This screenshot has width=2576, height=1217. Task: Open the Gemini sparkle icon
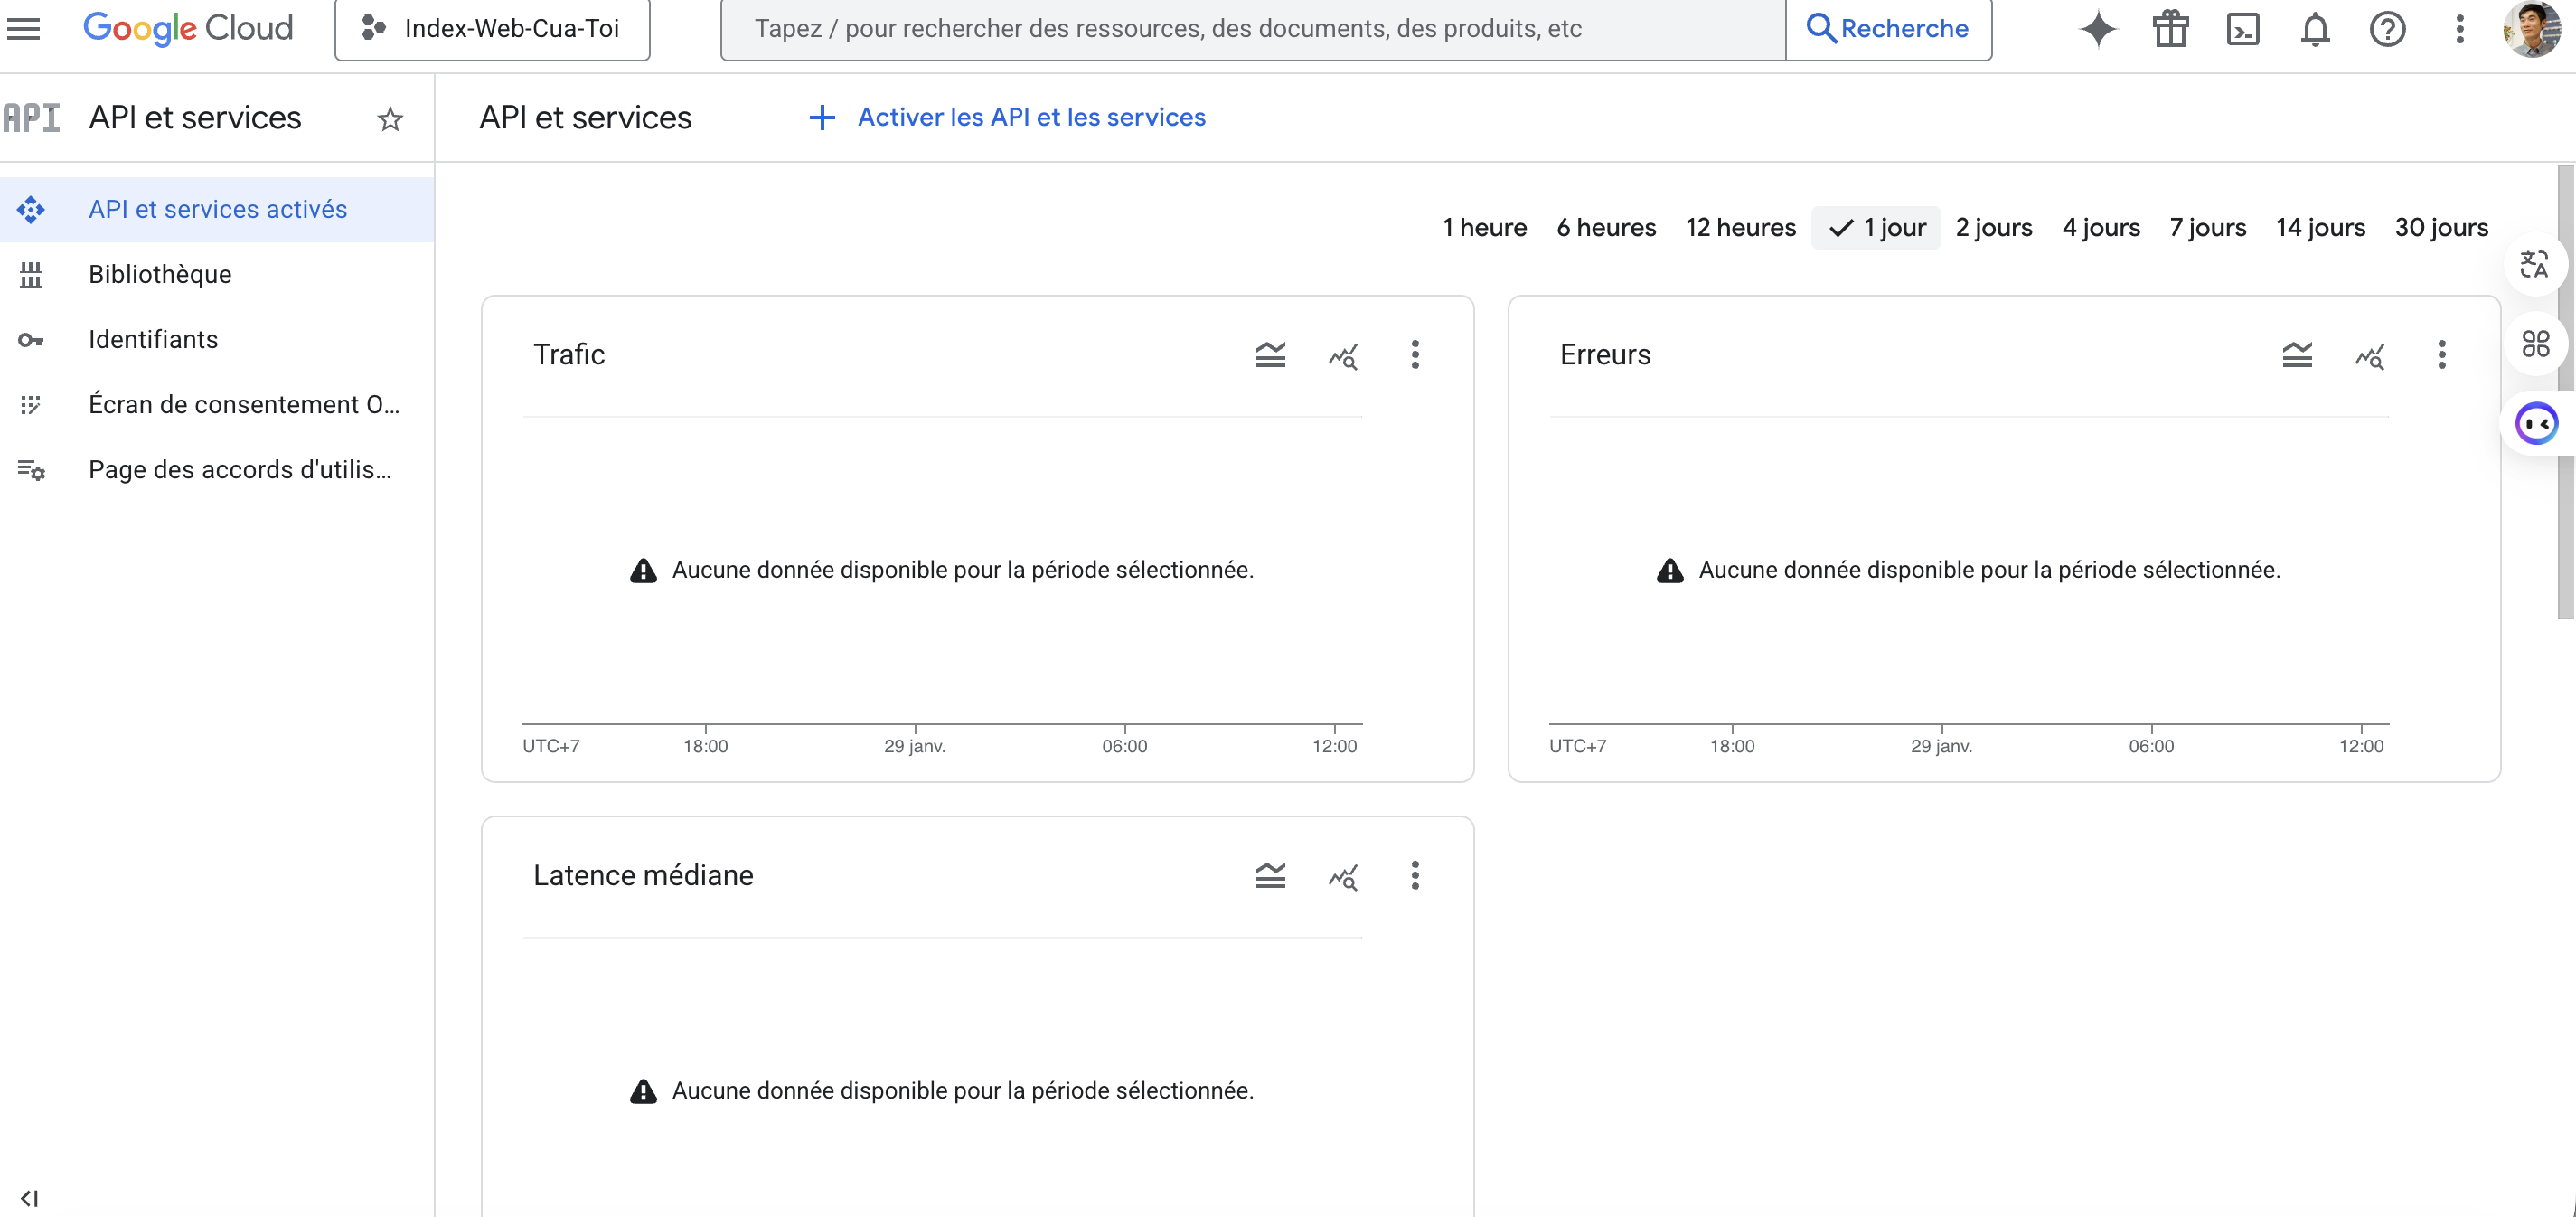point(2098,29)
